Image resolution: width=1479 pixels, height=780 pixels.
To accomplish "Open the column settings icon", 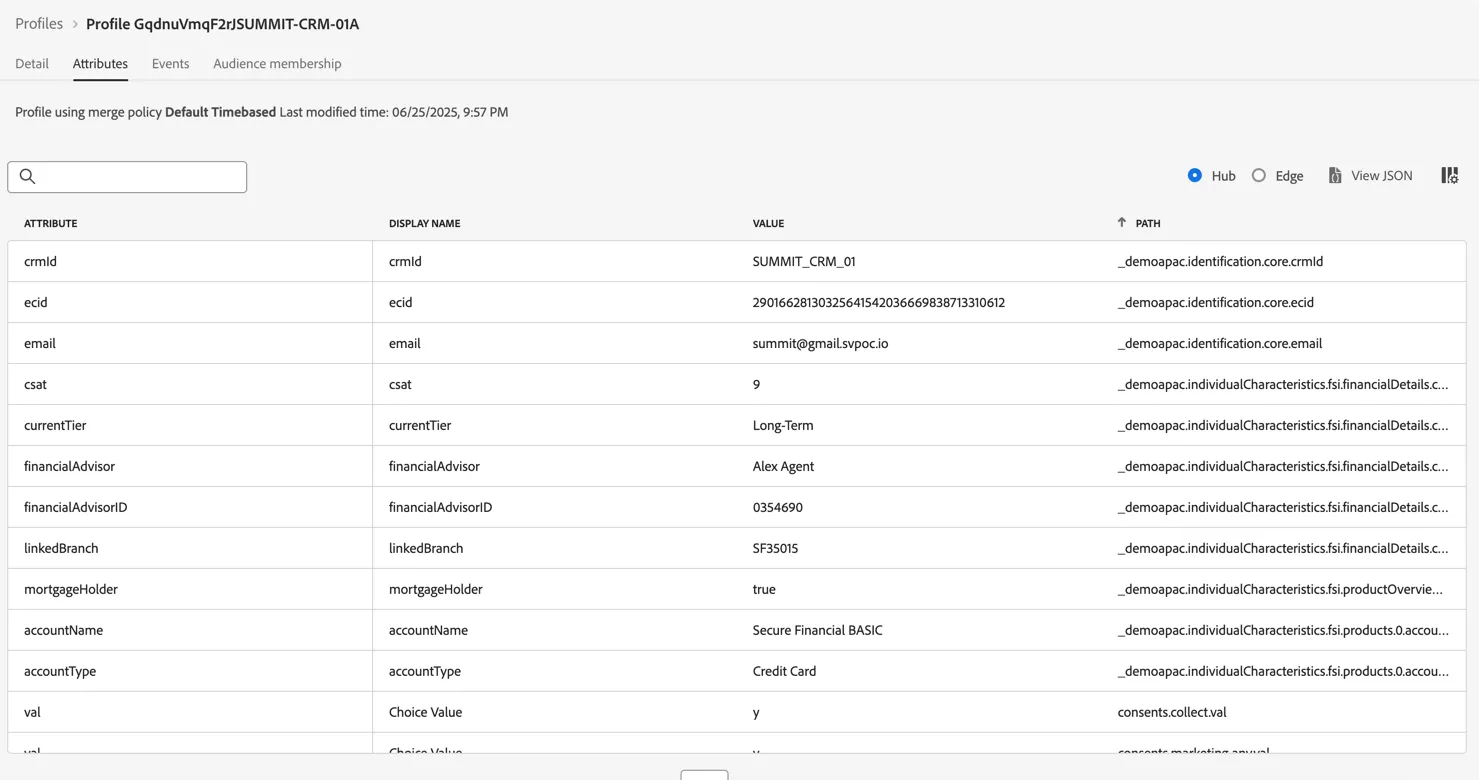I will 1449,175.
